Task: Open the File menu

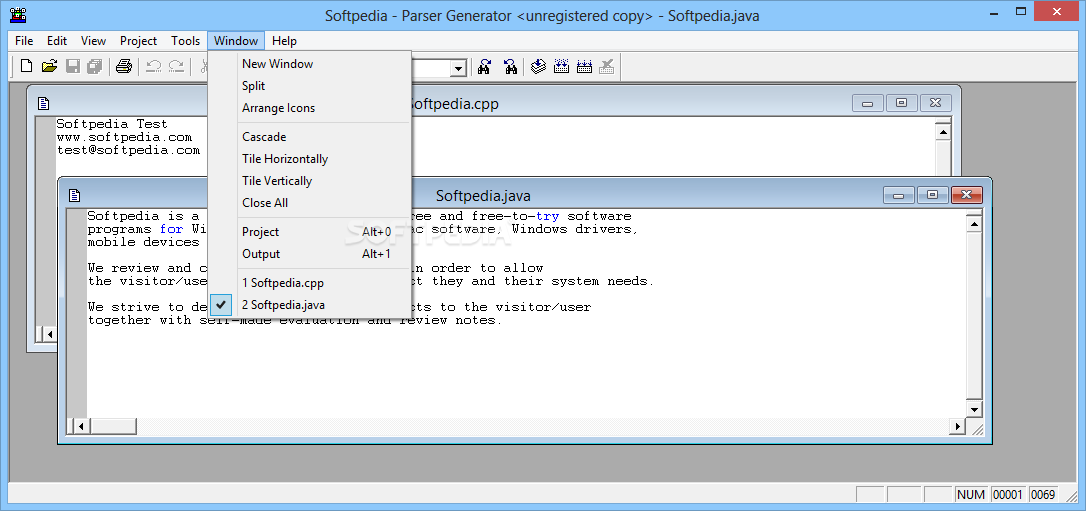Action: pyautogui.click(x=24, y=41)
